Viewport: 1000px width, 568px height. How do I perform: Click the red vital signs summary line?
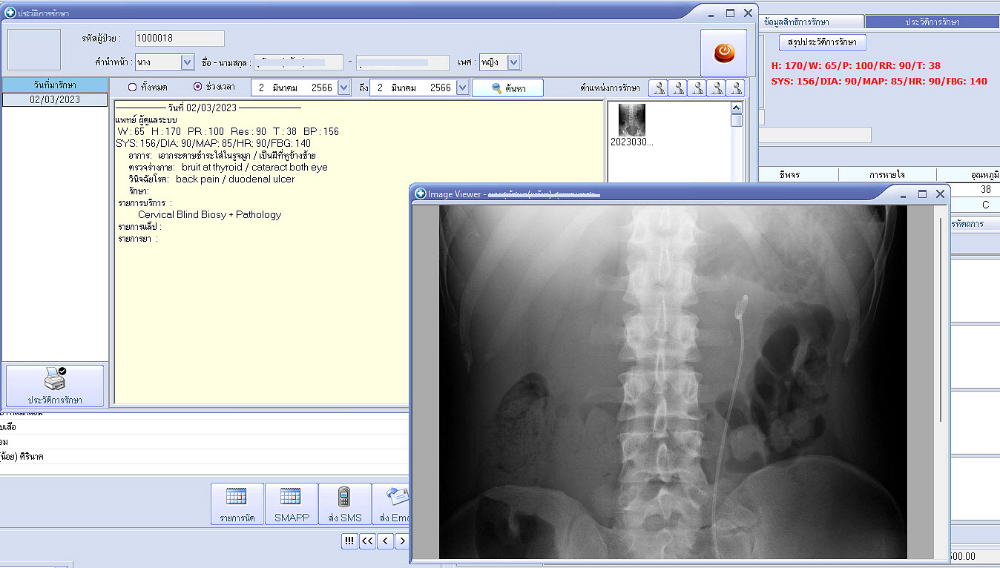click(879, 73)
